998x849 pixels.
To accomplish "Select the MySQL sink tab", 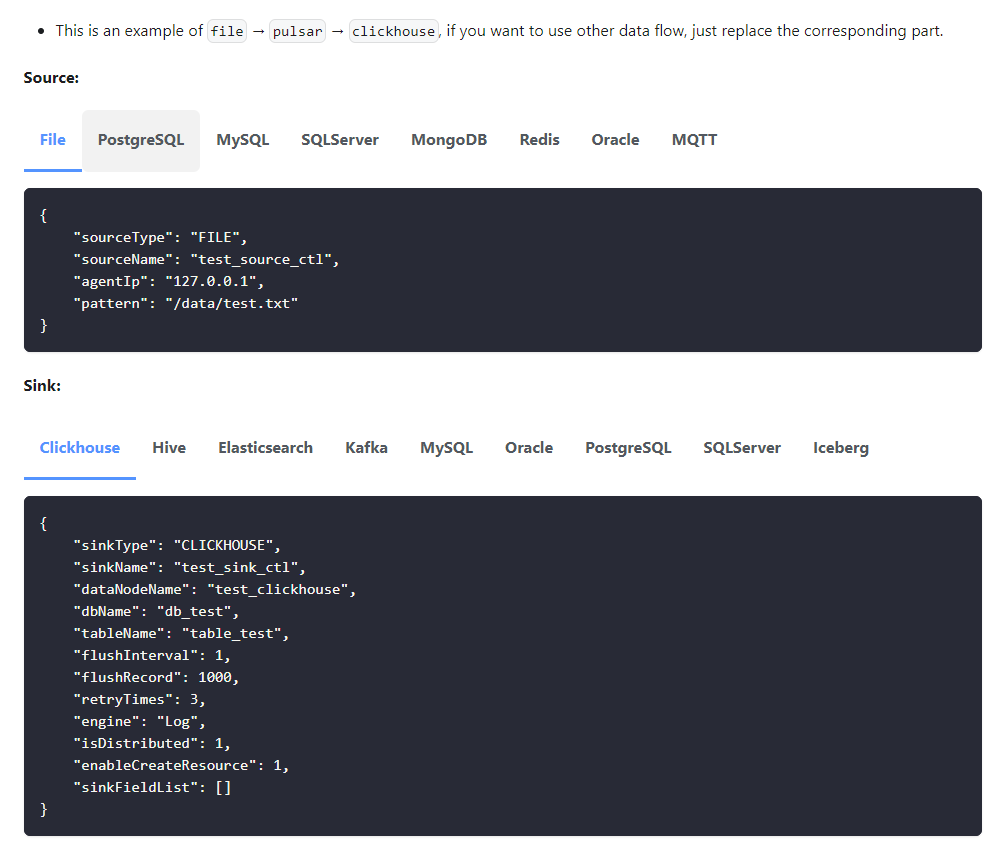I will click(446, 448).
